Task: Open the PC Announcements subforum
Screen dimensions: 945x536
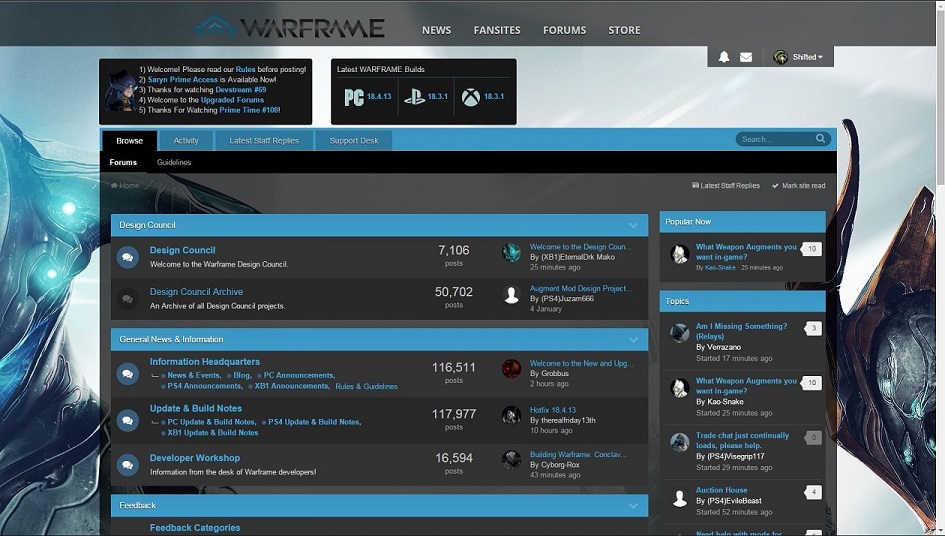Action: [298, 375]
